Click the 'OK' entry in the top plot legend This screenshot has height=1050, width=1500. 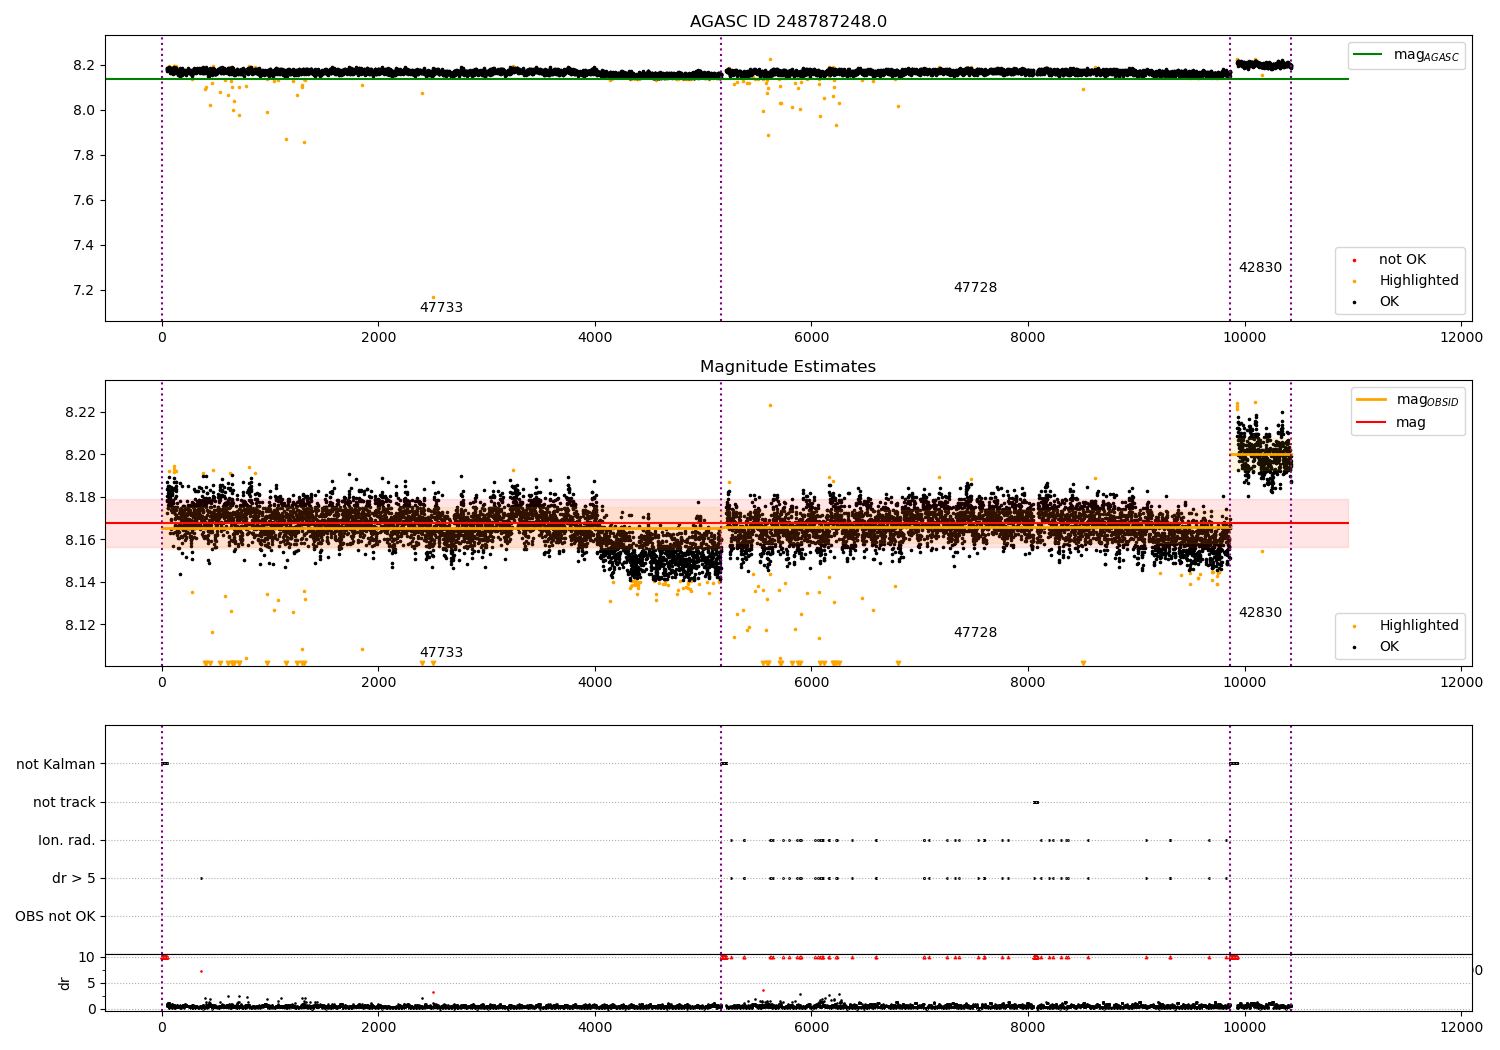point(1389,302)
